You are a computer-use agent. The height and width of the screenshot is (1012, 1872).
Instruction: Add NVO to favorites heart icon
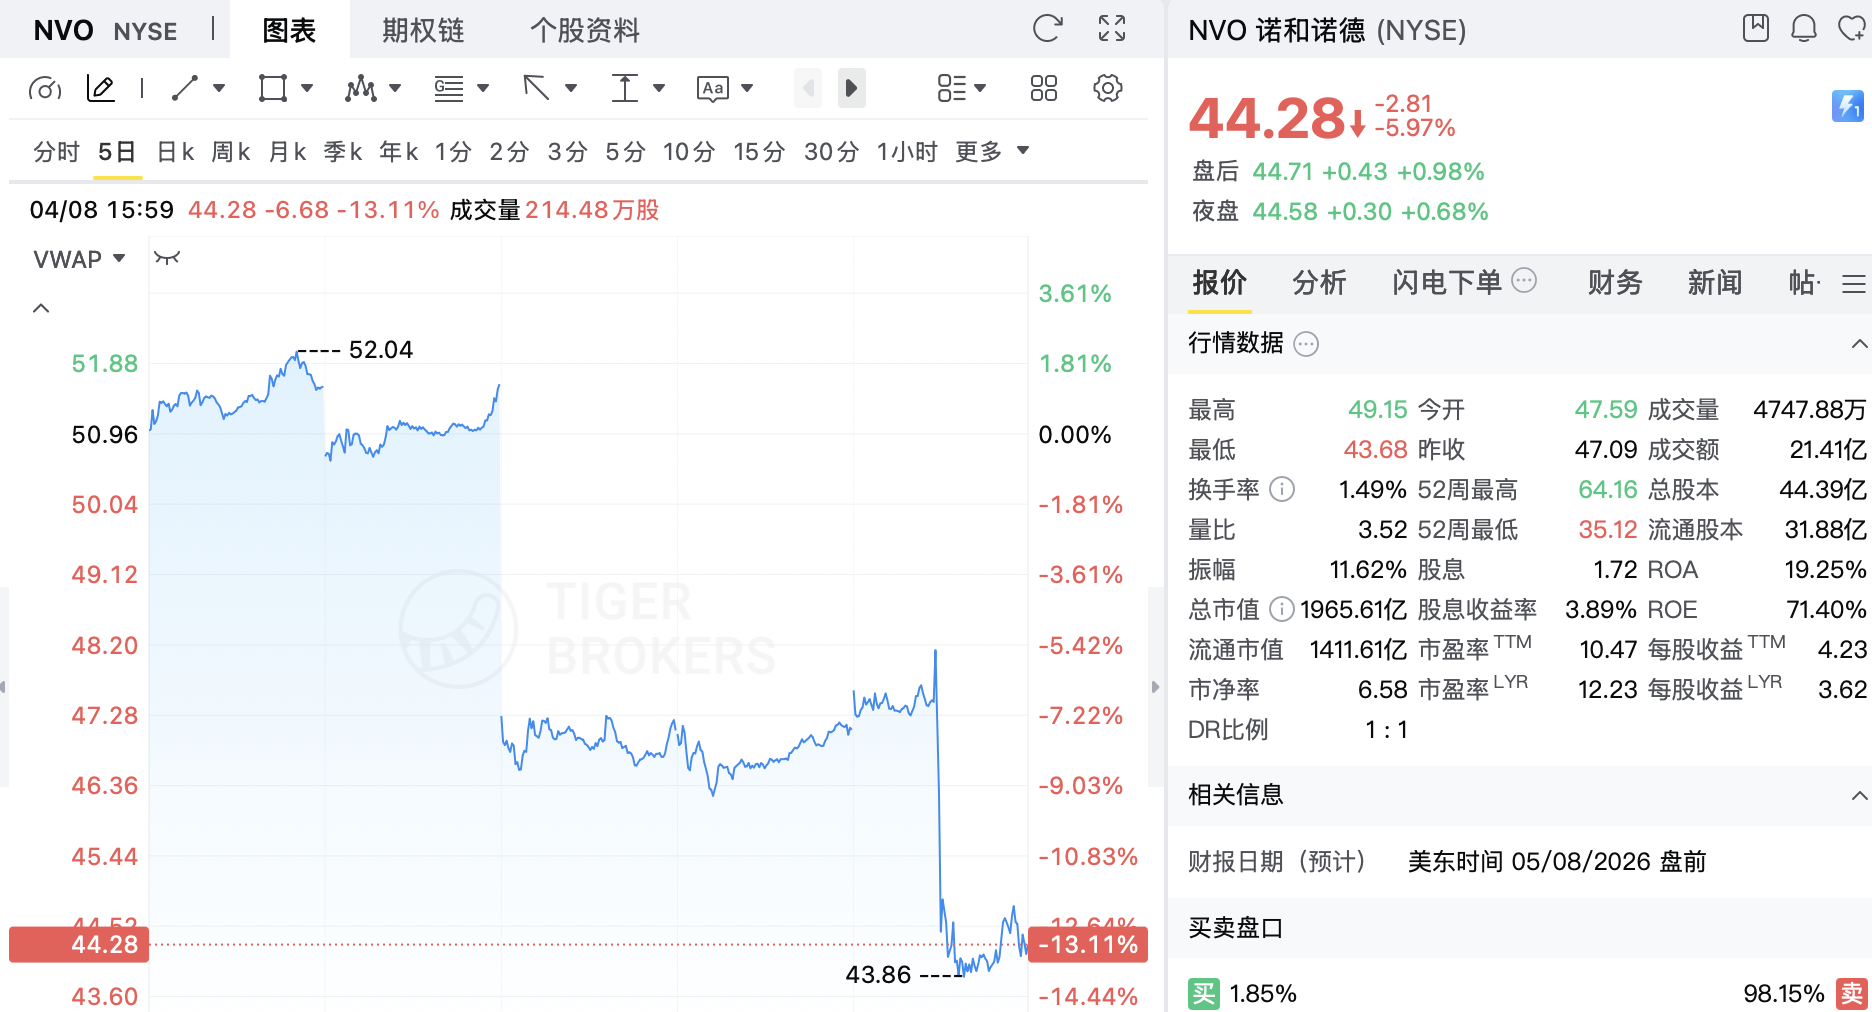(x=1852, y=29)
